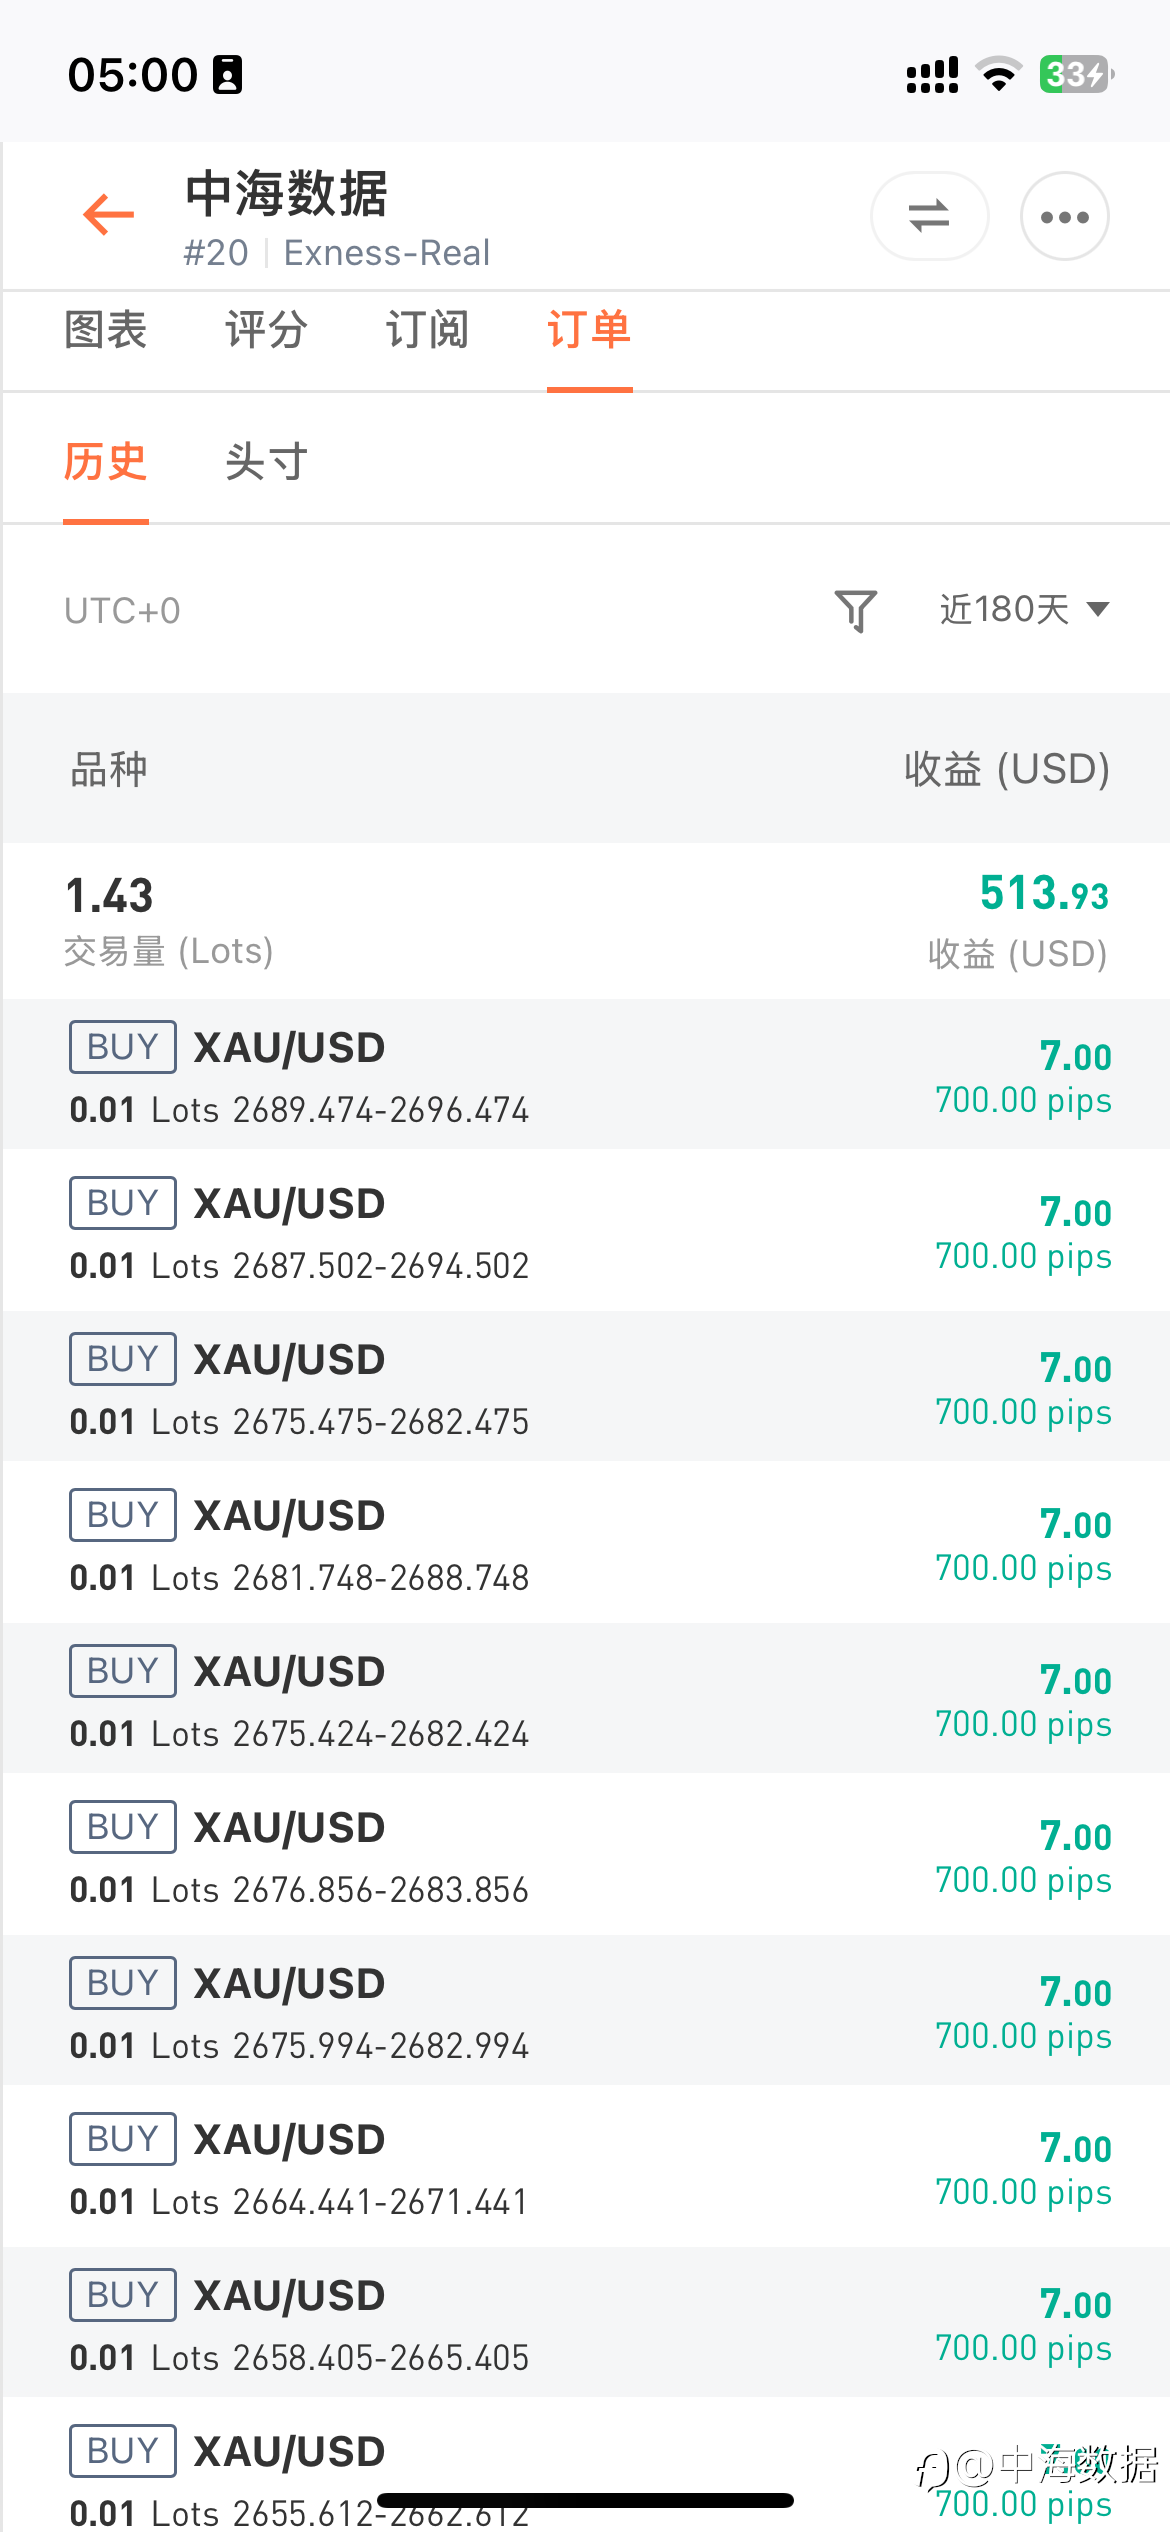This screenshot has height=2532, width=1170.
Task: Select the 头寸 positions sub-tab
Action: (x=266, y=462)
